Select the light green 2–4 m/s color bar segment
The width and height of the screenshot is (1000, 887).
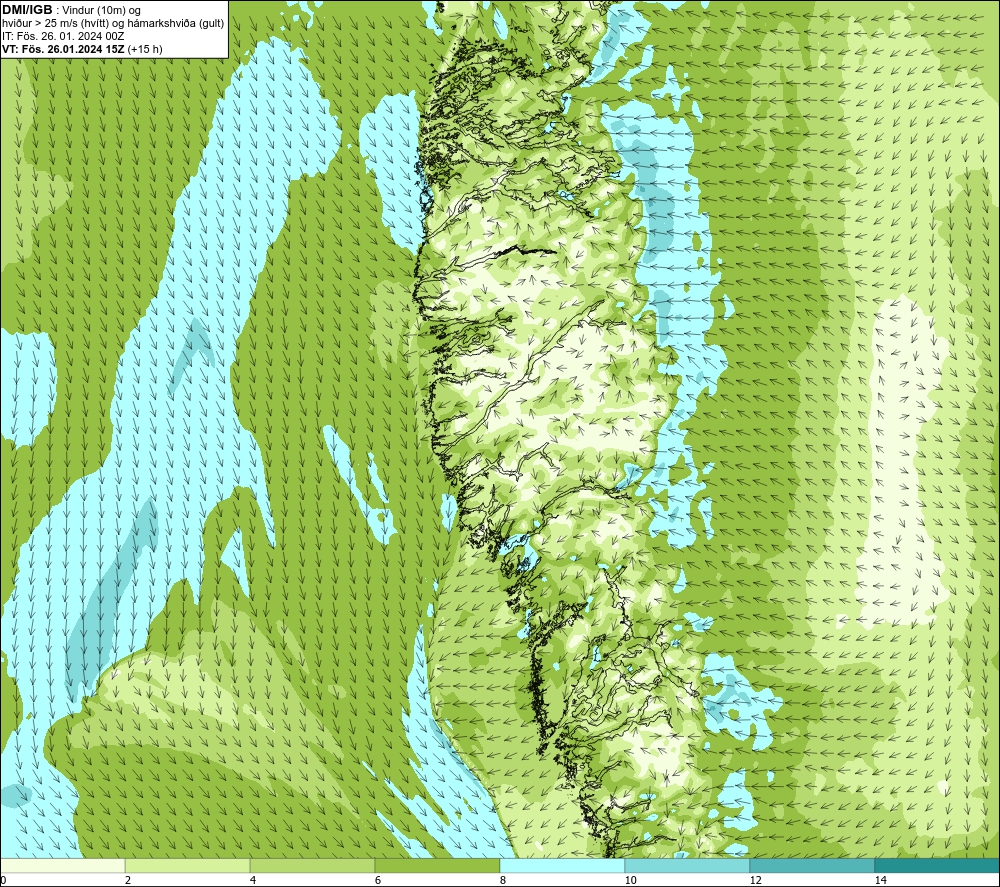[188, 865]
